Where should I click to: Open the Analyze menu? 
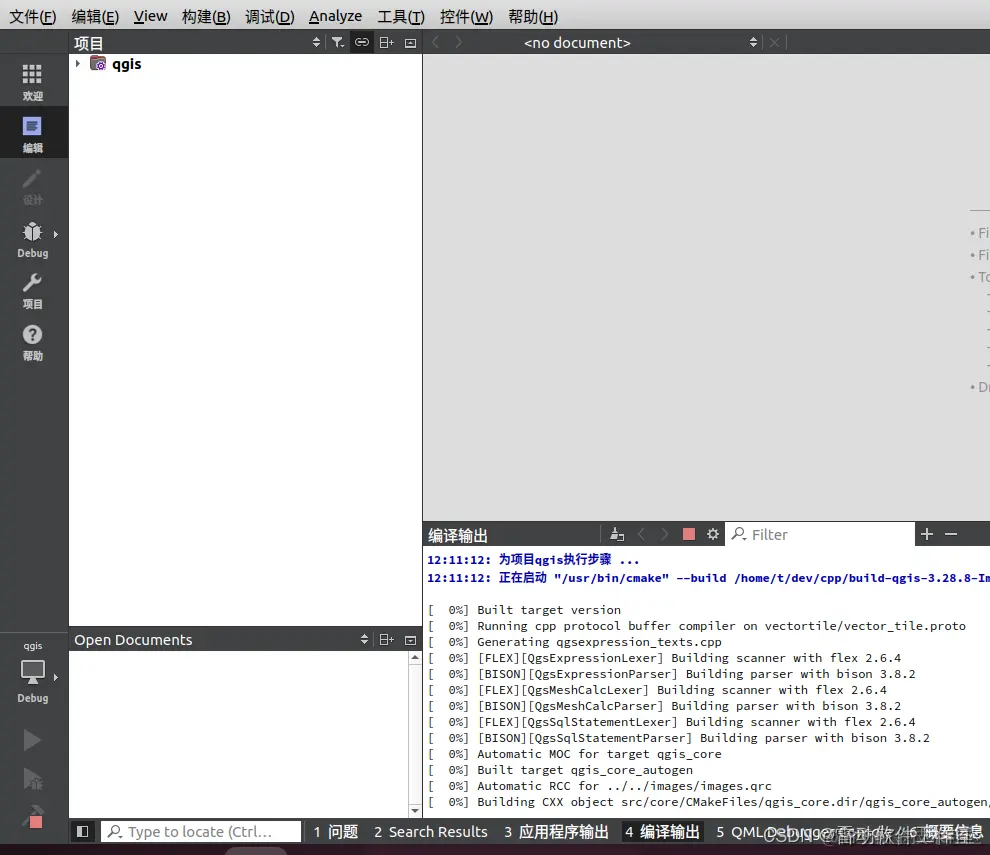[x=335, y=16]
